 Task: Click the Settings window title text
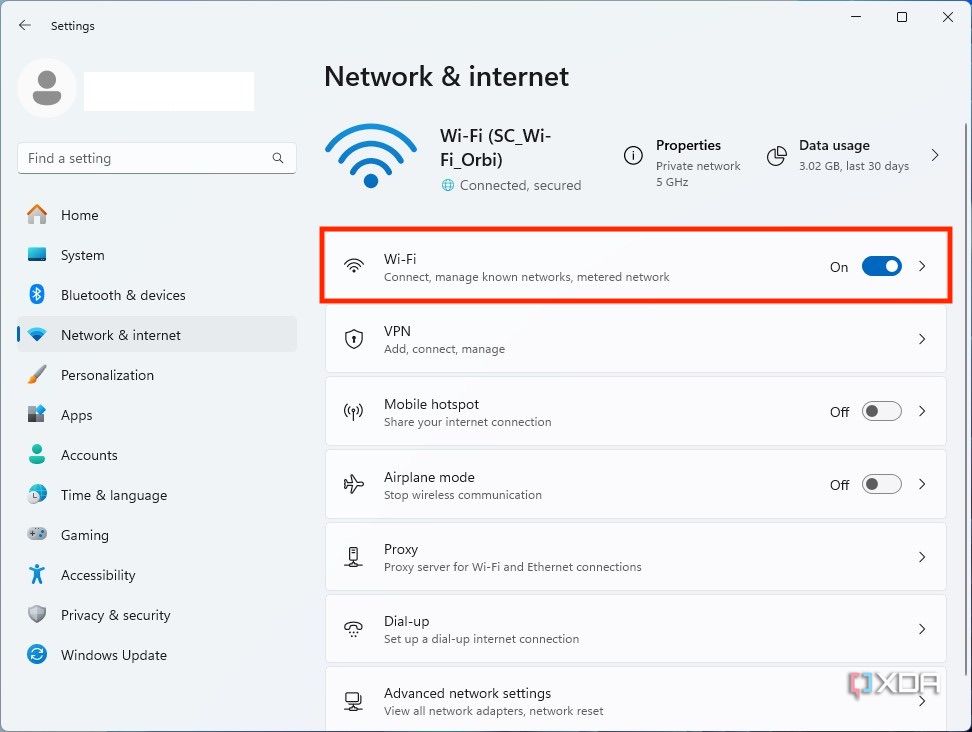73,25
